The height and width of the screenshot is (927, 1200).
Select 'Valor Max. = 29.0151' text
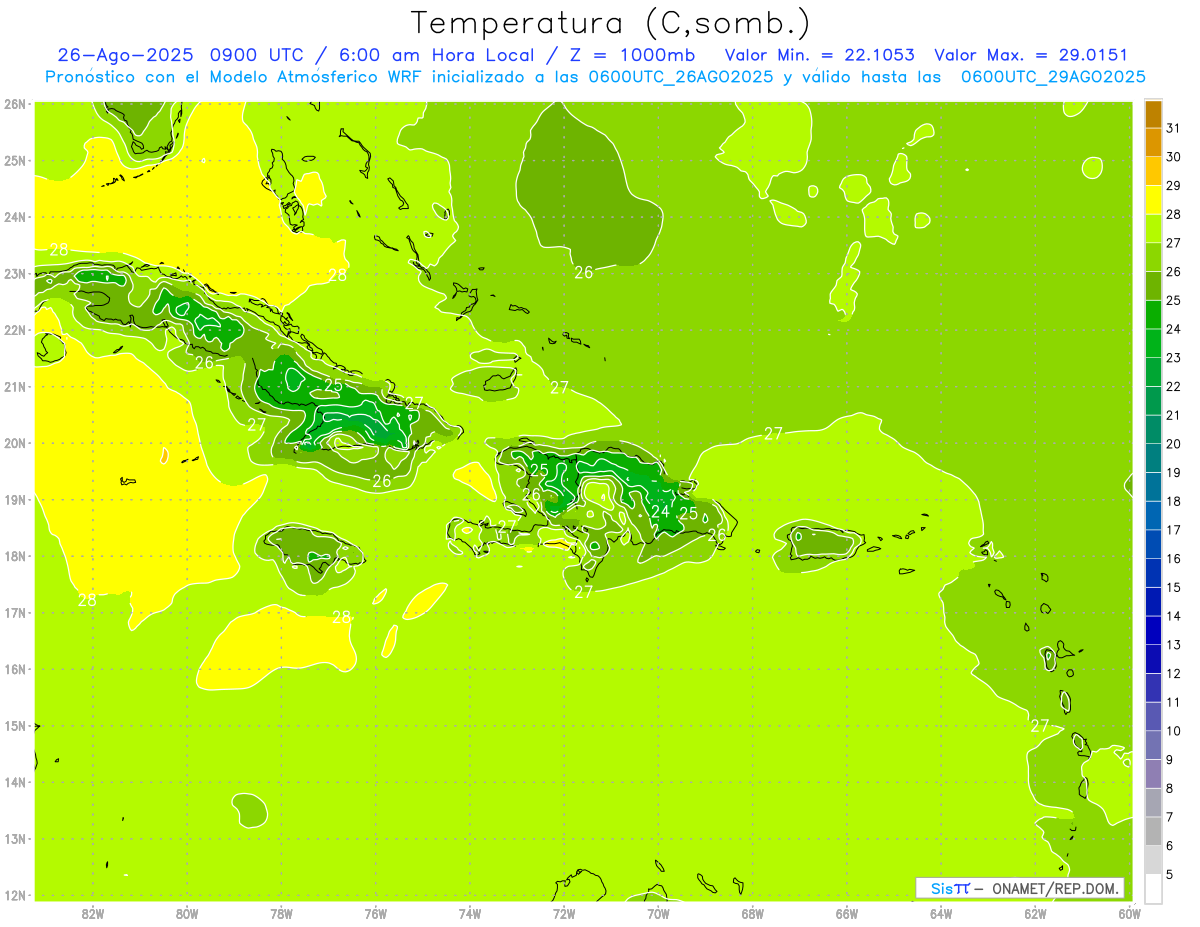click(x=1031, y=55)
